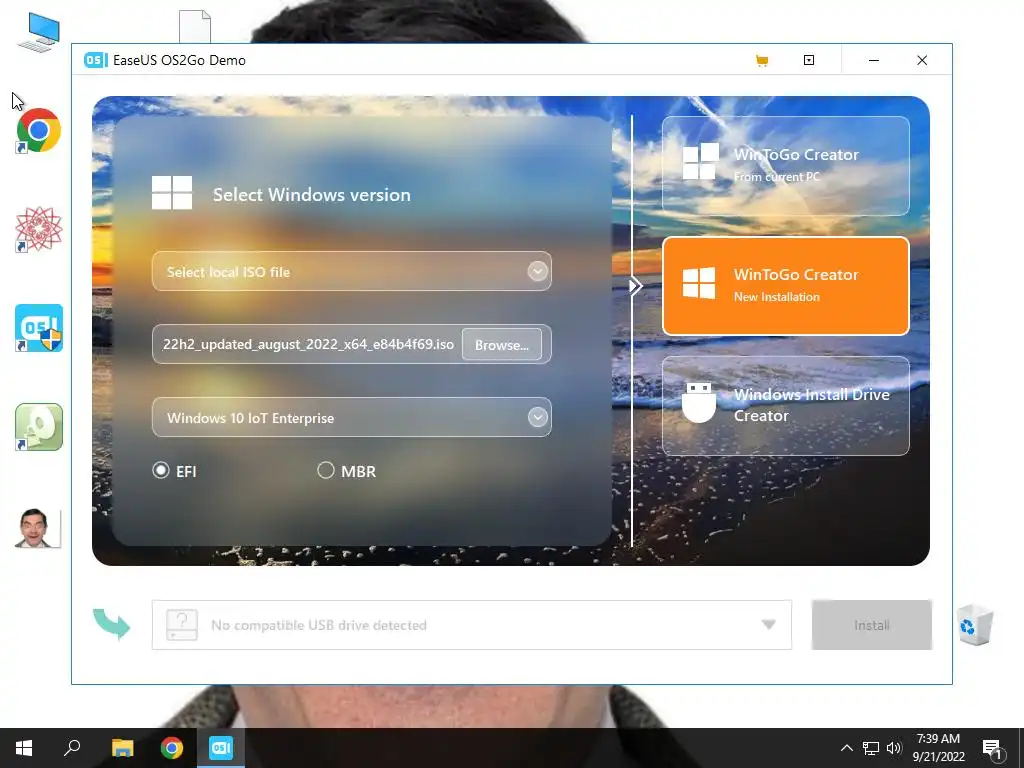Click the Browse... button
1024x768 pixels.
[x=502, y=344]
